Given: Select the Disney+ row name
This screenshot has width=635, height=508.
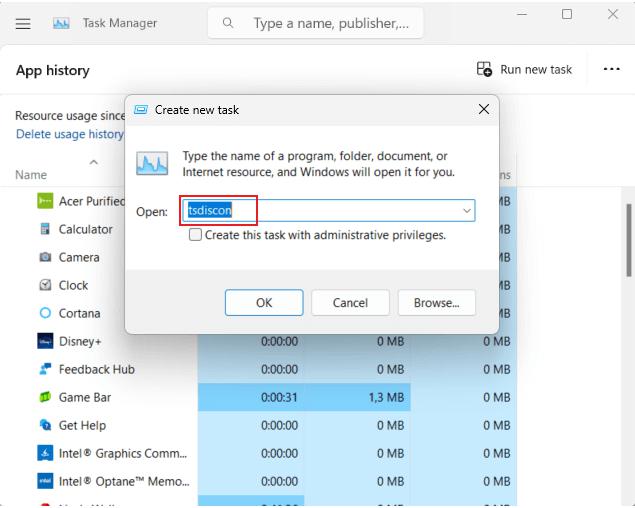Looking at the screenshot, I should coord(80,341).
